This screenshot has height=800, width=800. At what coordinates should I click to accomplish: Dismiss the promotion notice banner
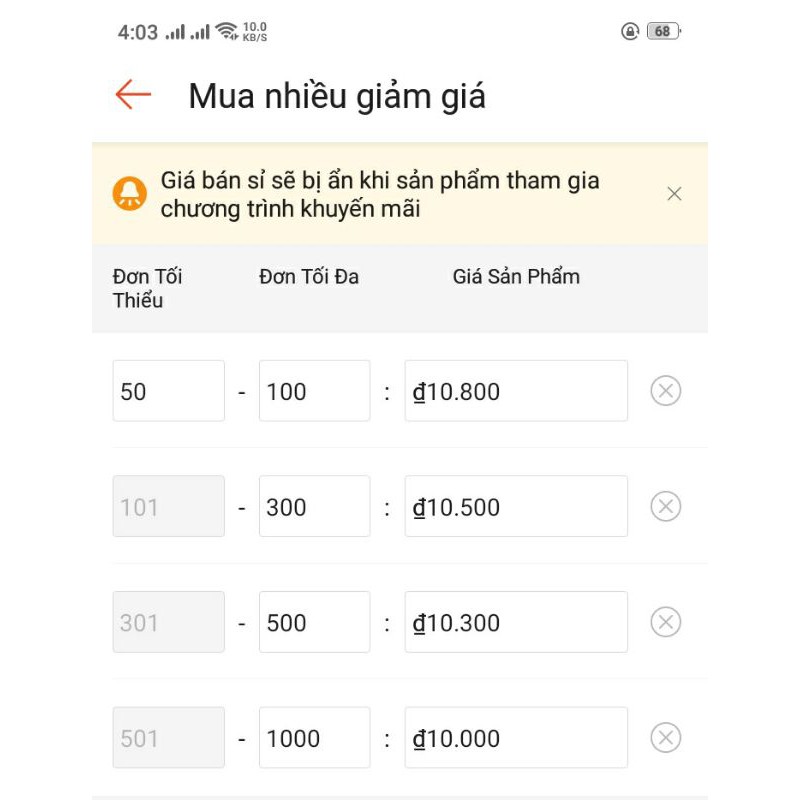click(674, 194)
